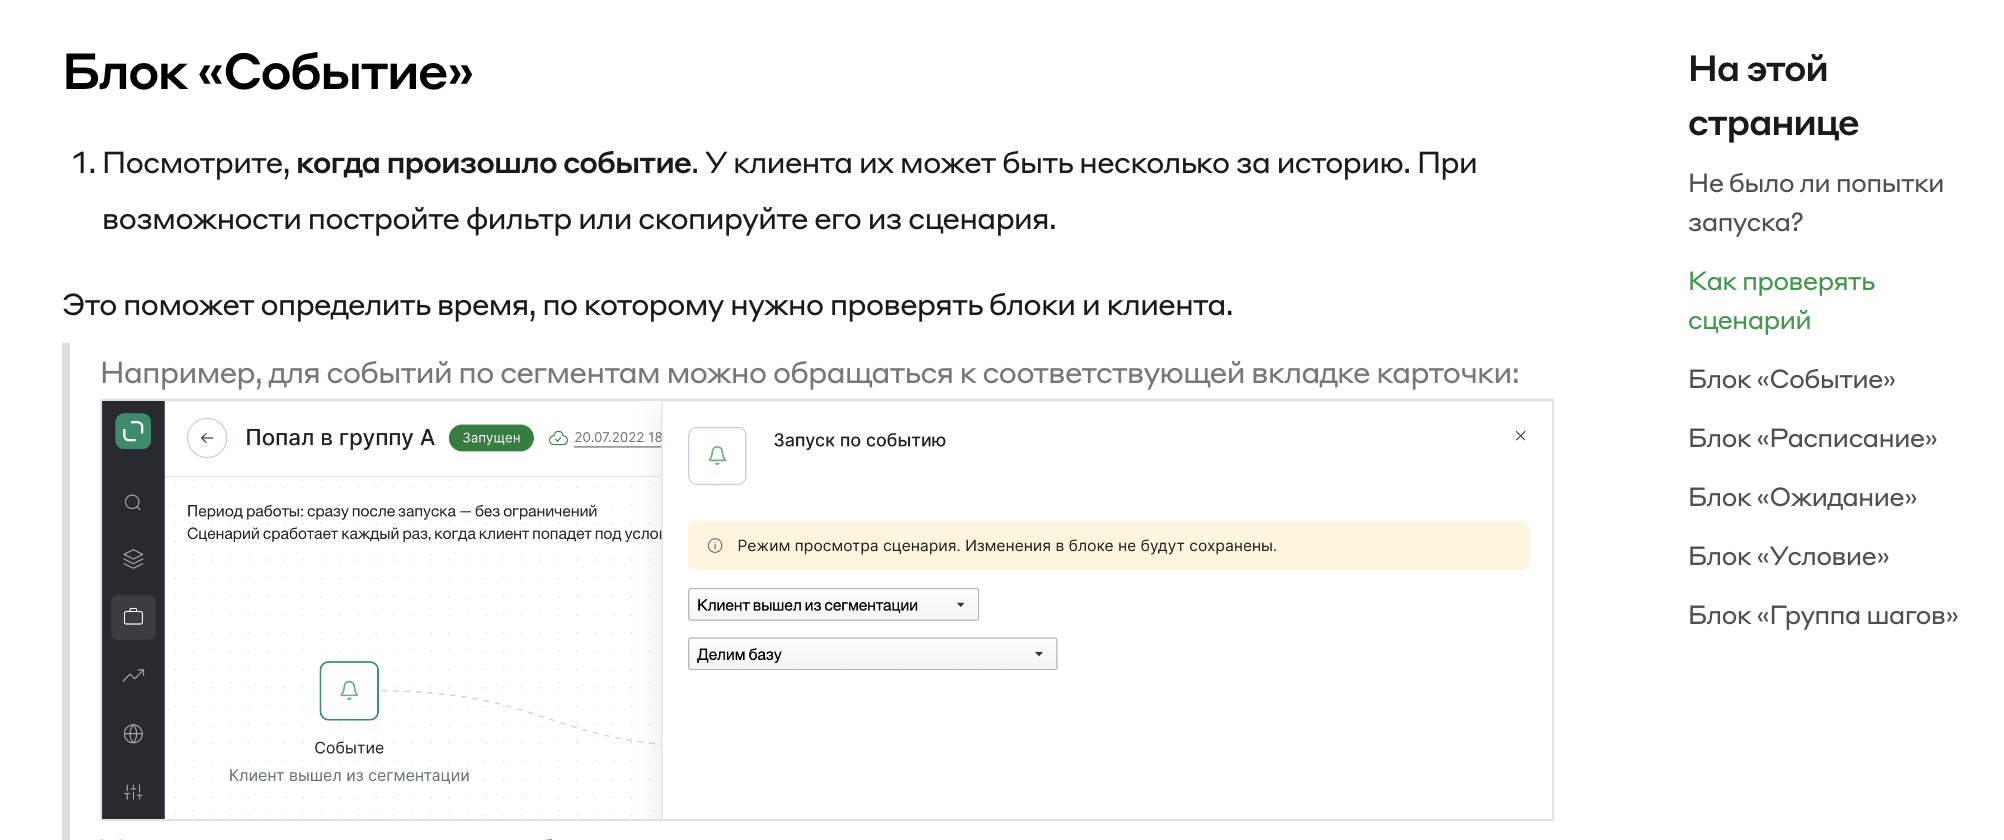Click the cloud saved icon near date
Screen dimensions: 2004x840
point(559,438)
